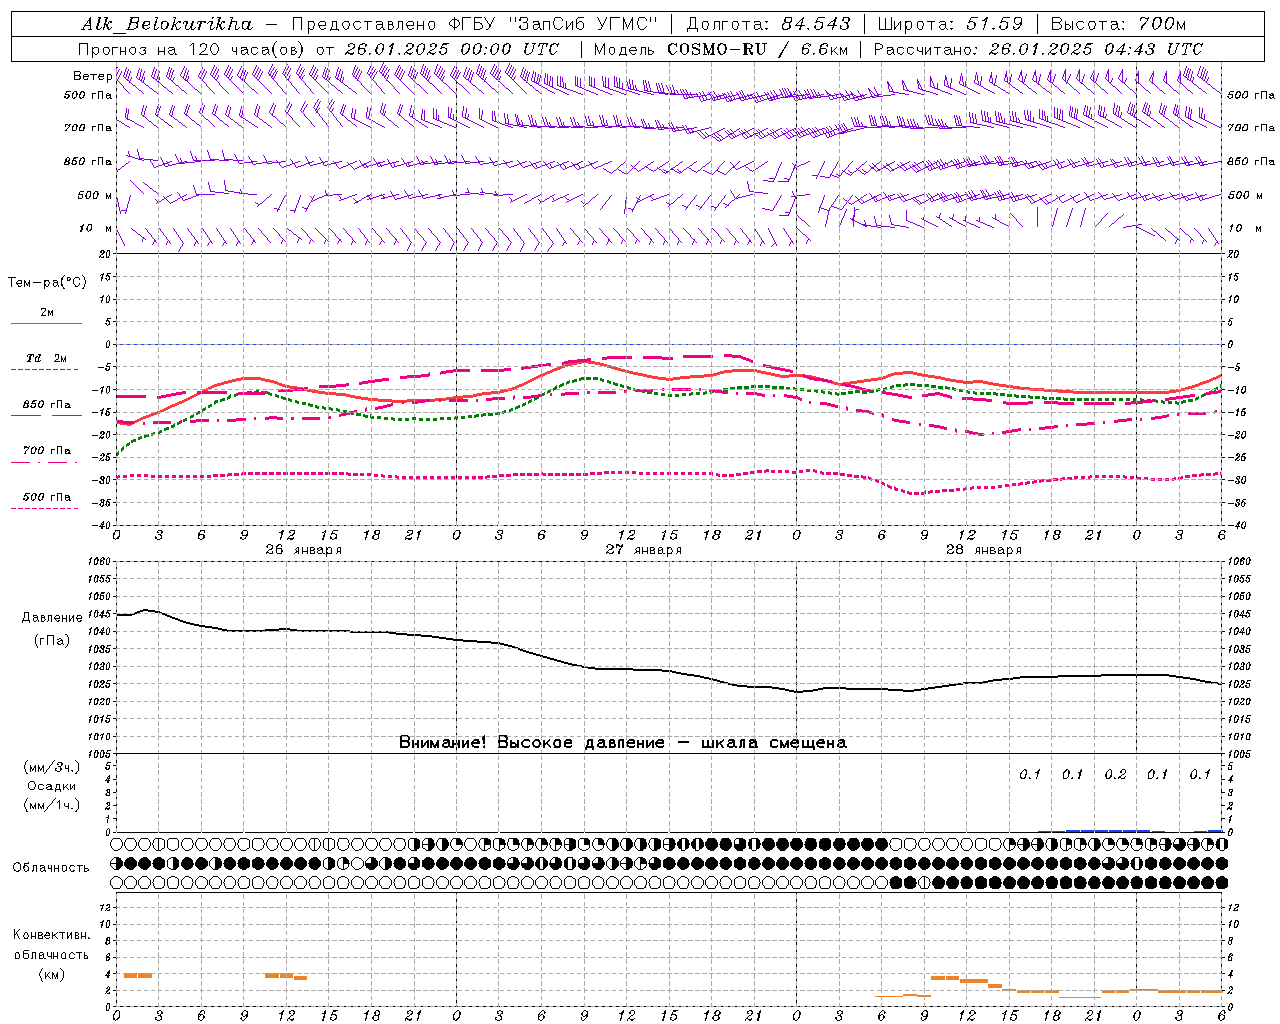
Task: Click the Ветер wind panel label
Action: [92, 75]
